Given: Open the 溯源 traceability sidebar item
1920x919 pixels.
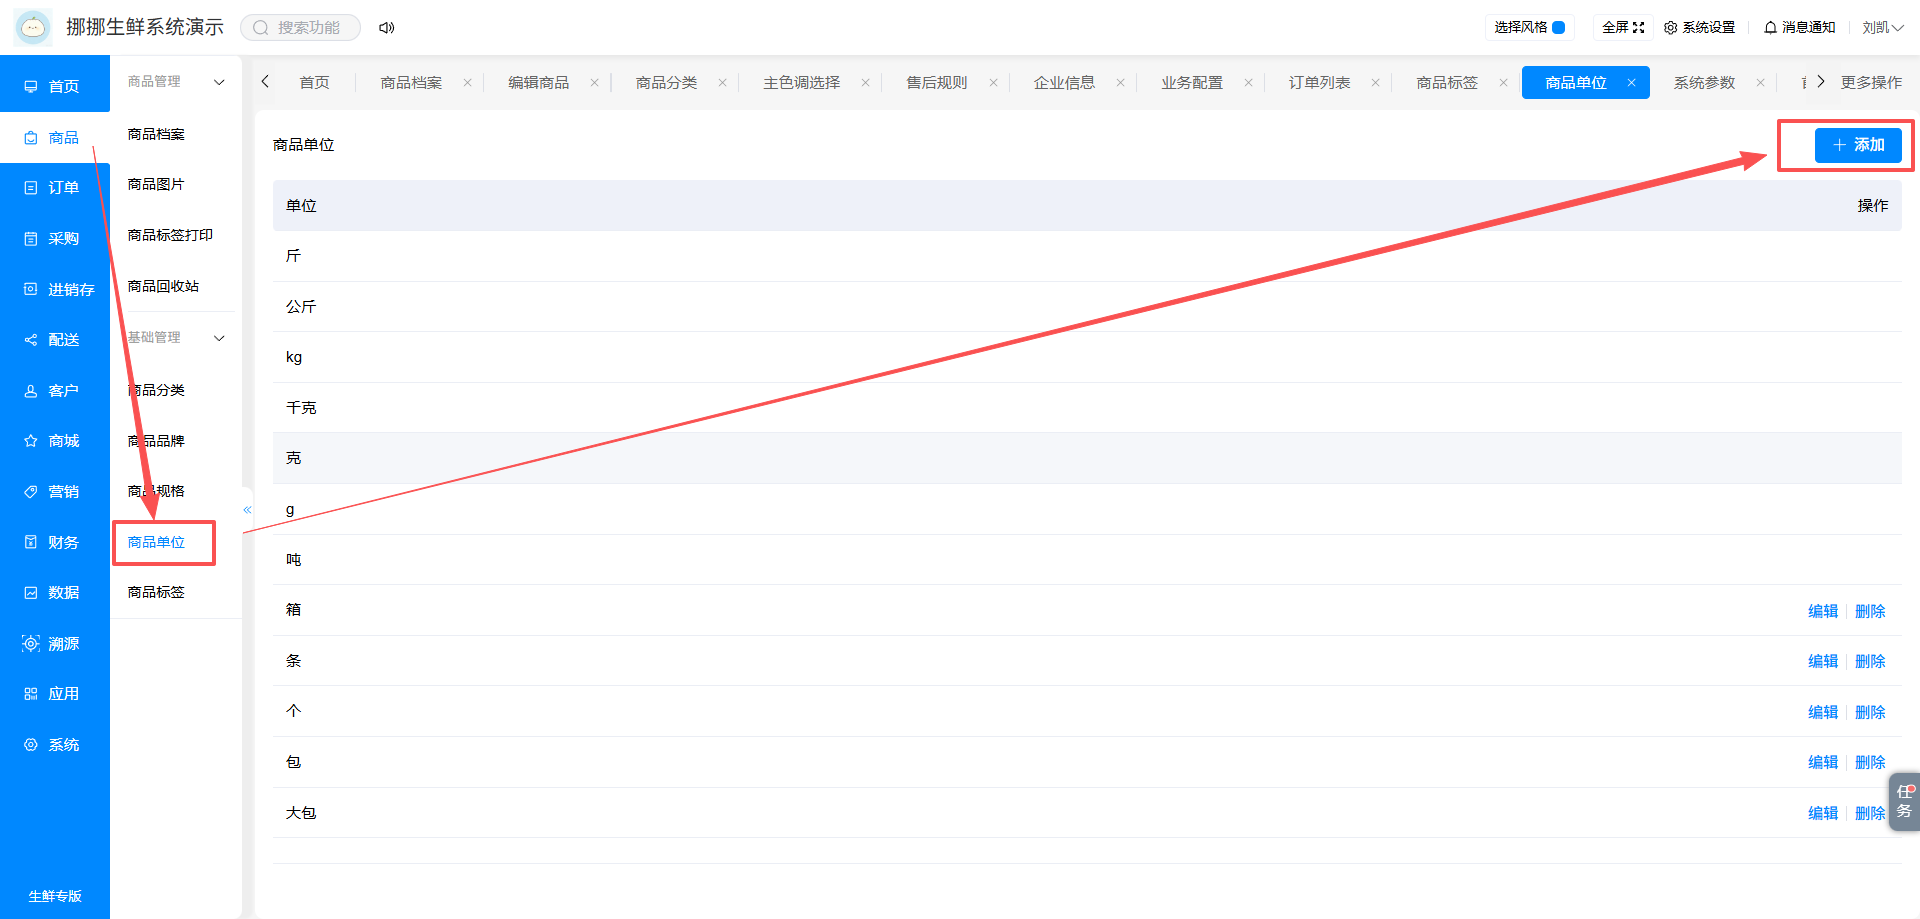Looking at the screenshot, I should click(x=54, y=644).
